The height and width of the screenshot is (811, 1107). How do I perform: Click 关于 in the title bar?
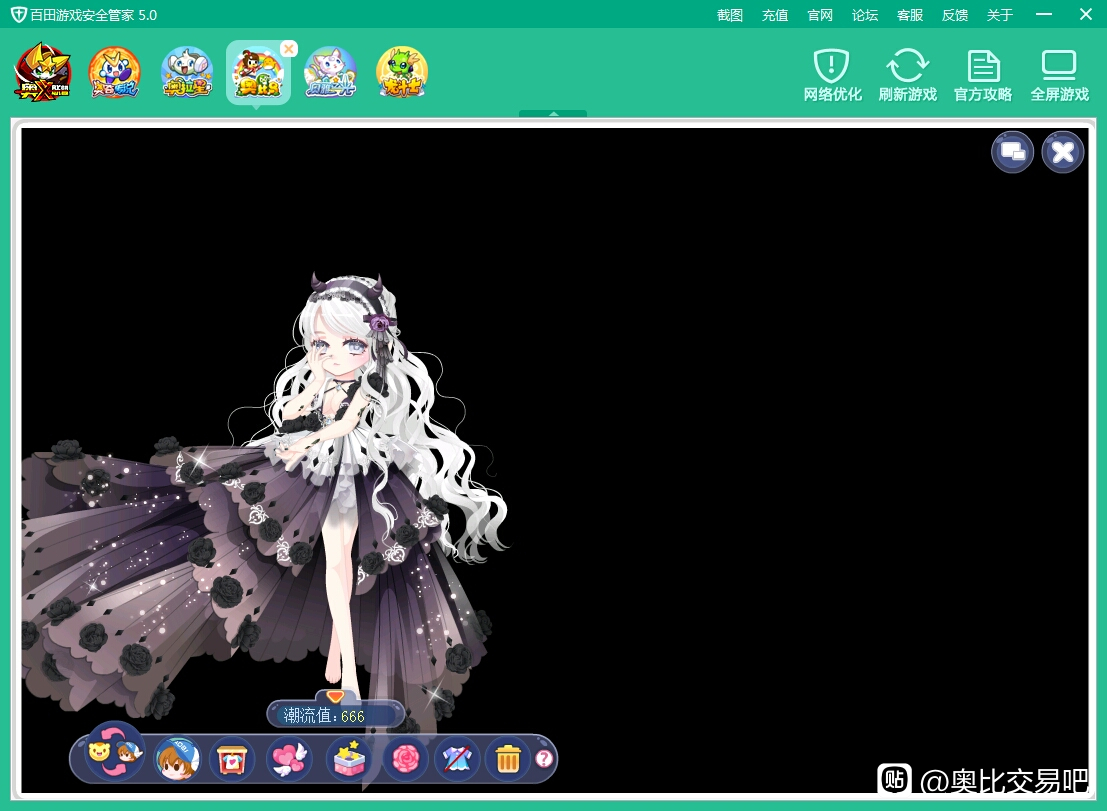(1000, 15)
